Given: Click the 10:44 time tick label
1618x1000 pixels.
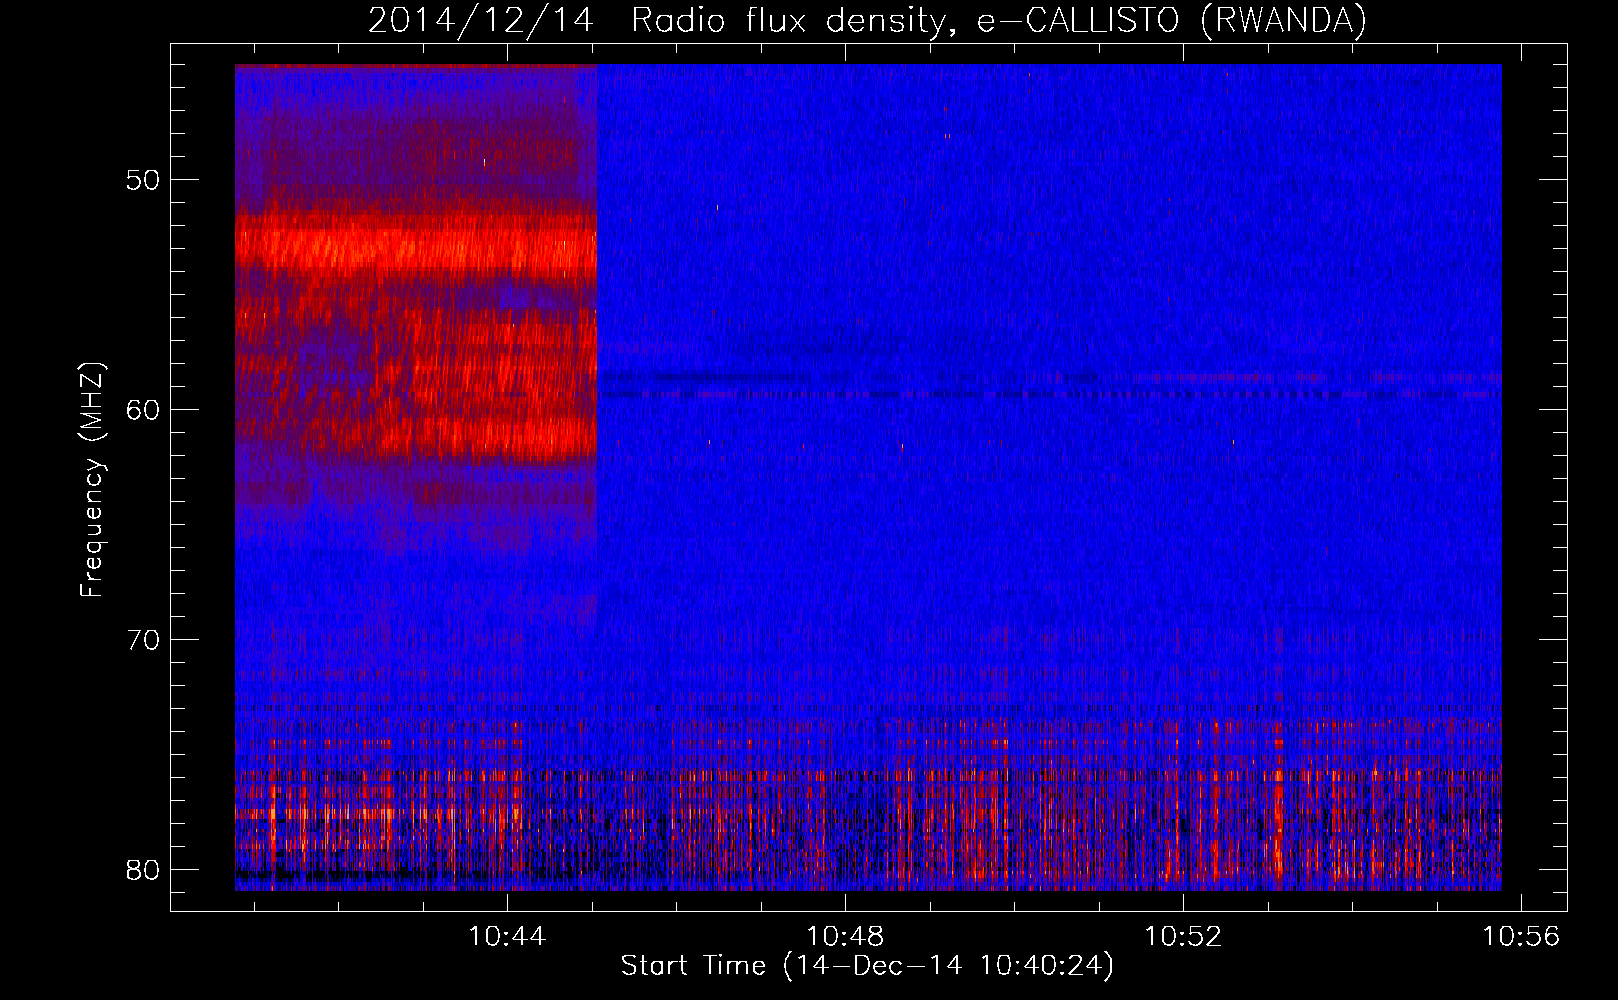Looking at the screenshot, I should (508, 936).
